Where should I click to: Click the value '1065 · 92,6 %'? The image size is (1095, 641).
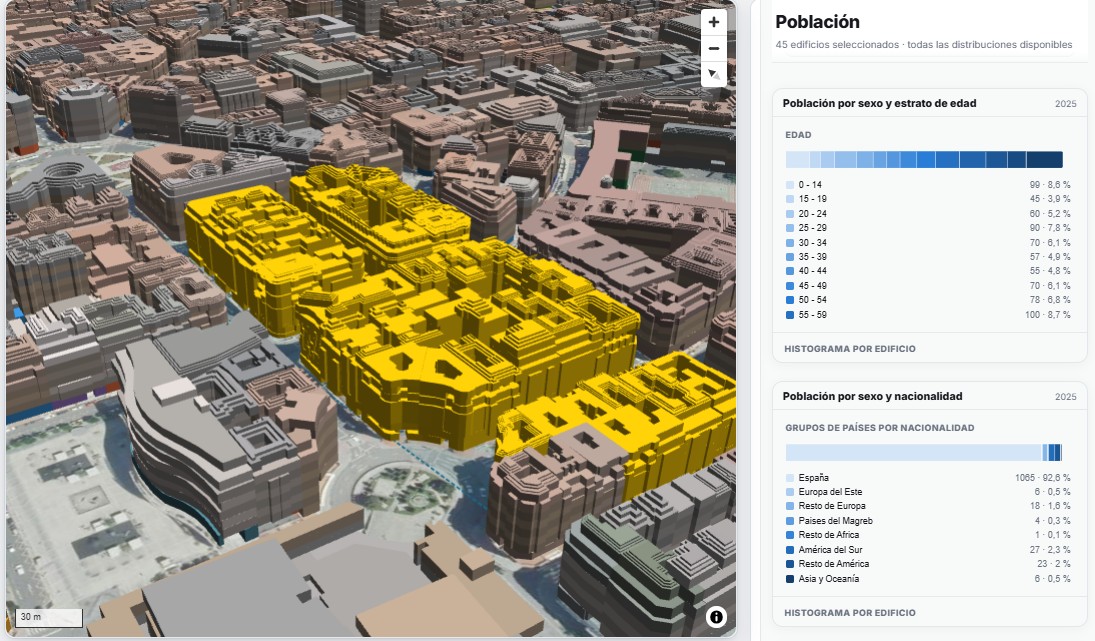point(1043,478)
